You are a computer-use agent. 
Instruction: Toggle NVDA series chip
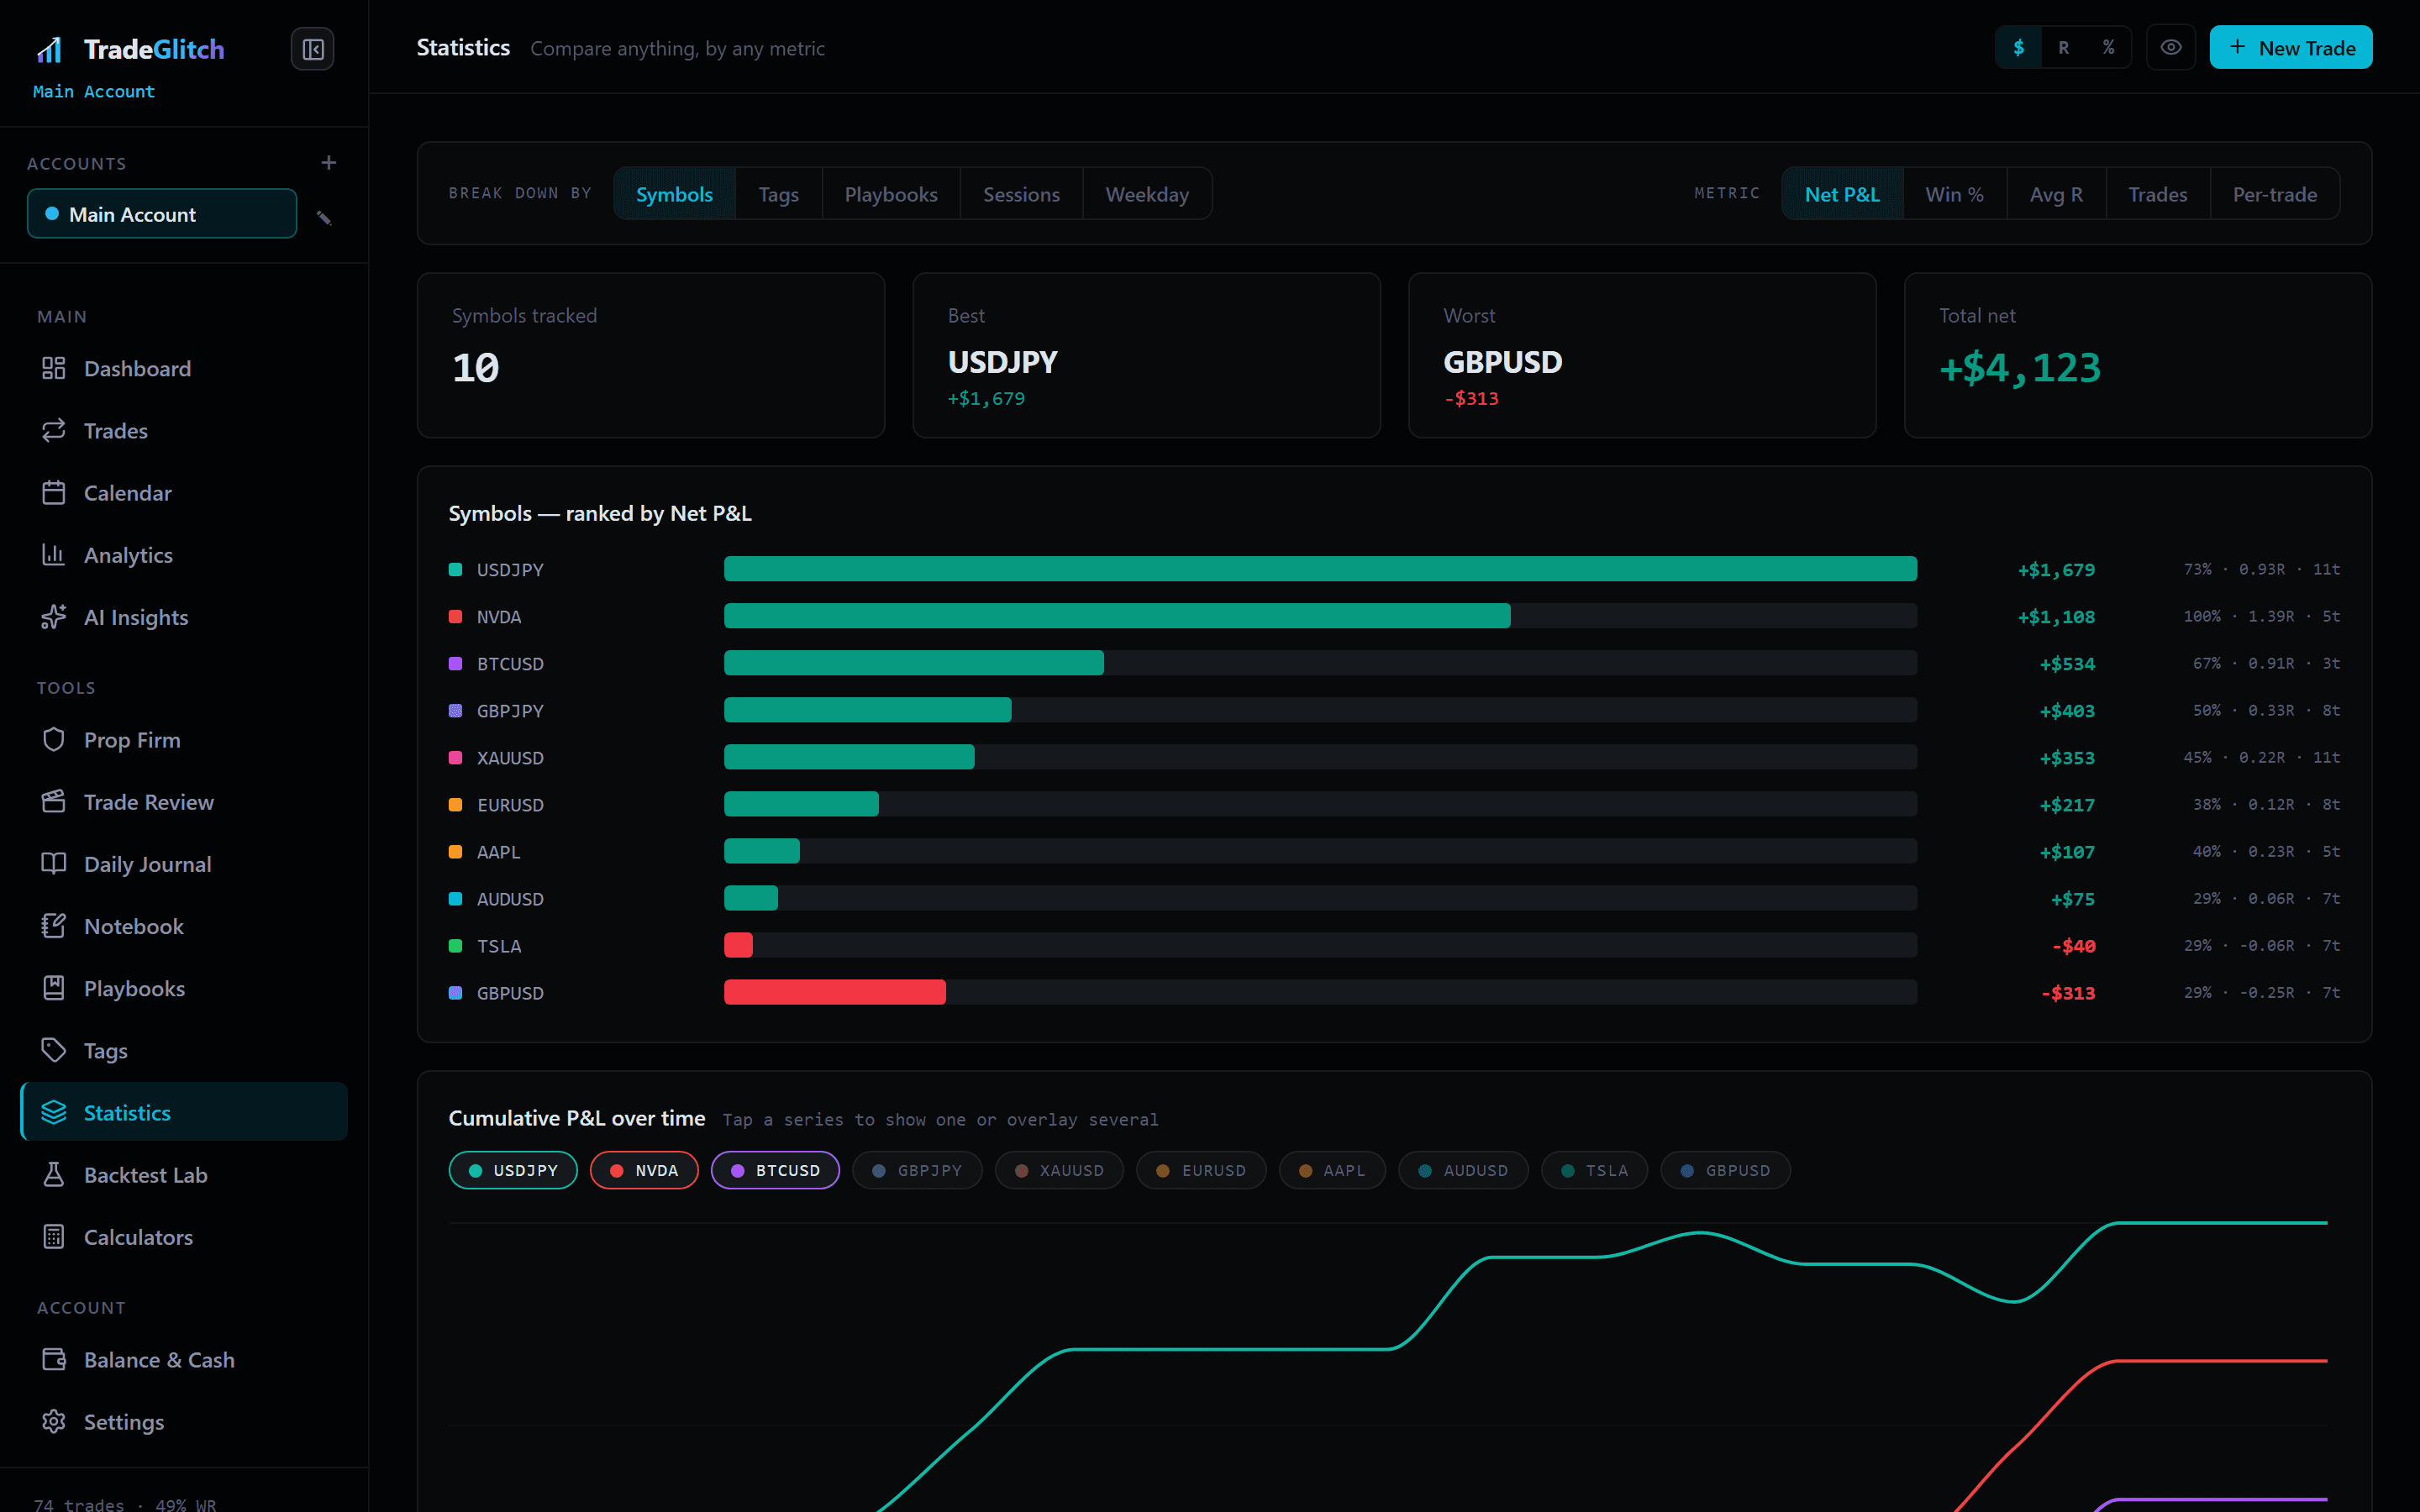point(644,1170)
